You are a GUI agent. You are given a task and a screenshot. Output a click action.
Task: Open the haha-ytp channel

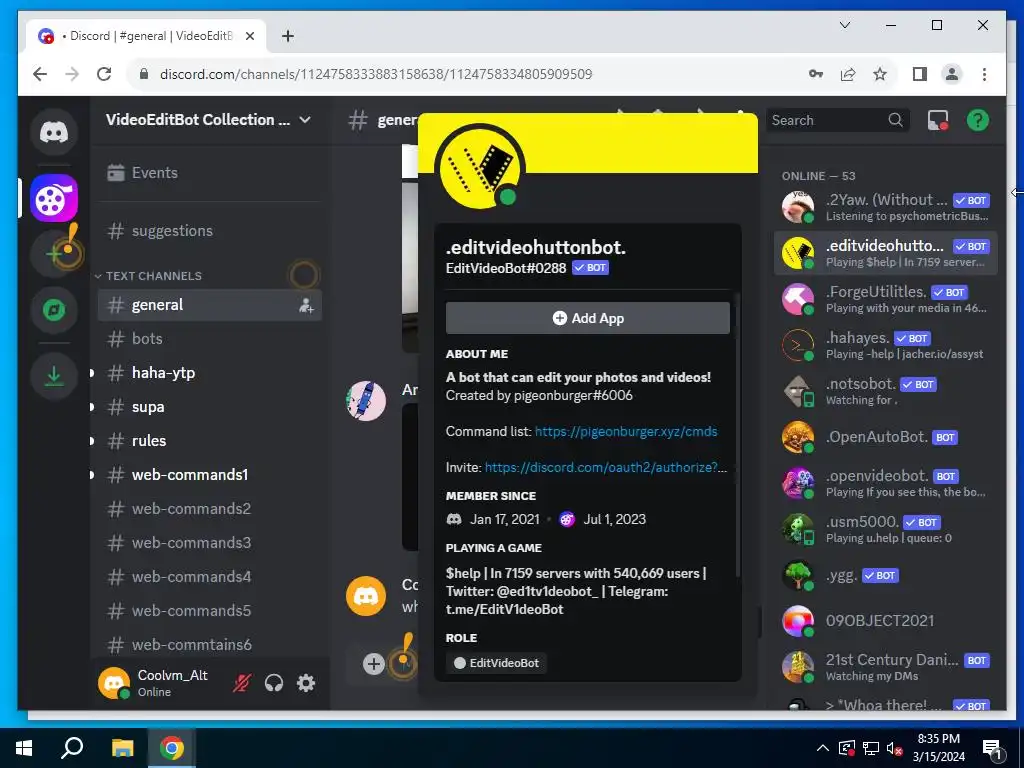(x=209, y=373)
